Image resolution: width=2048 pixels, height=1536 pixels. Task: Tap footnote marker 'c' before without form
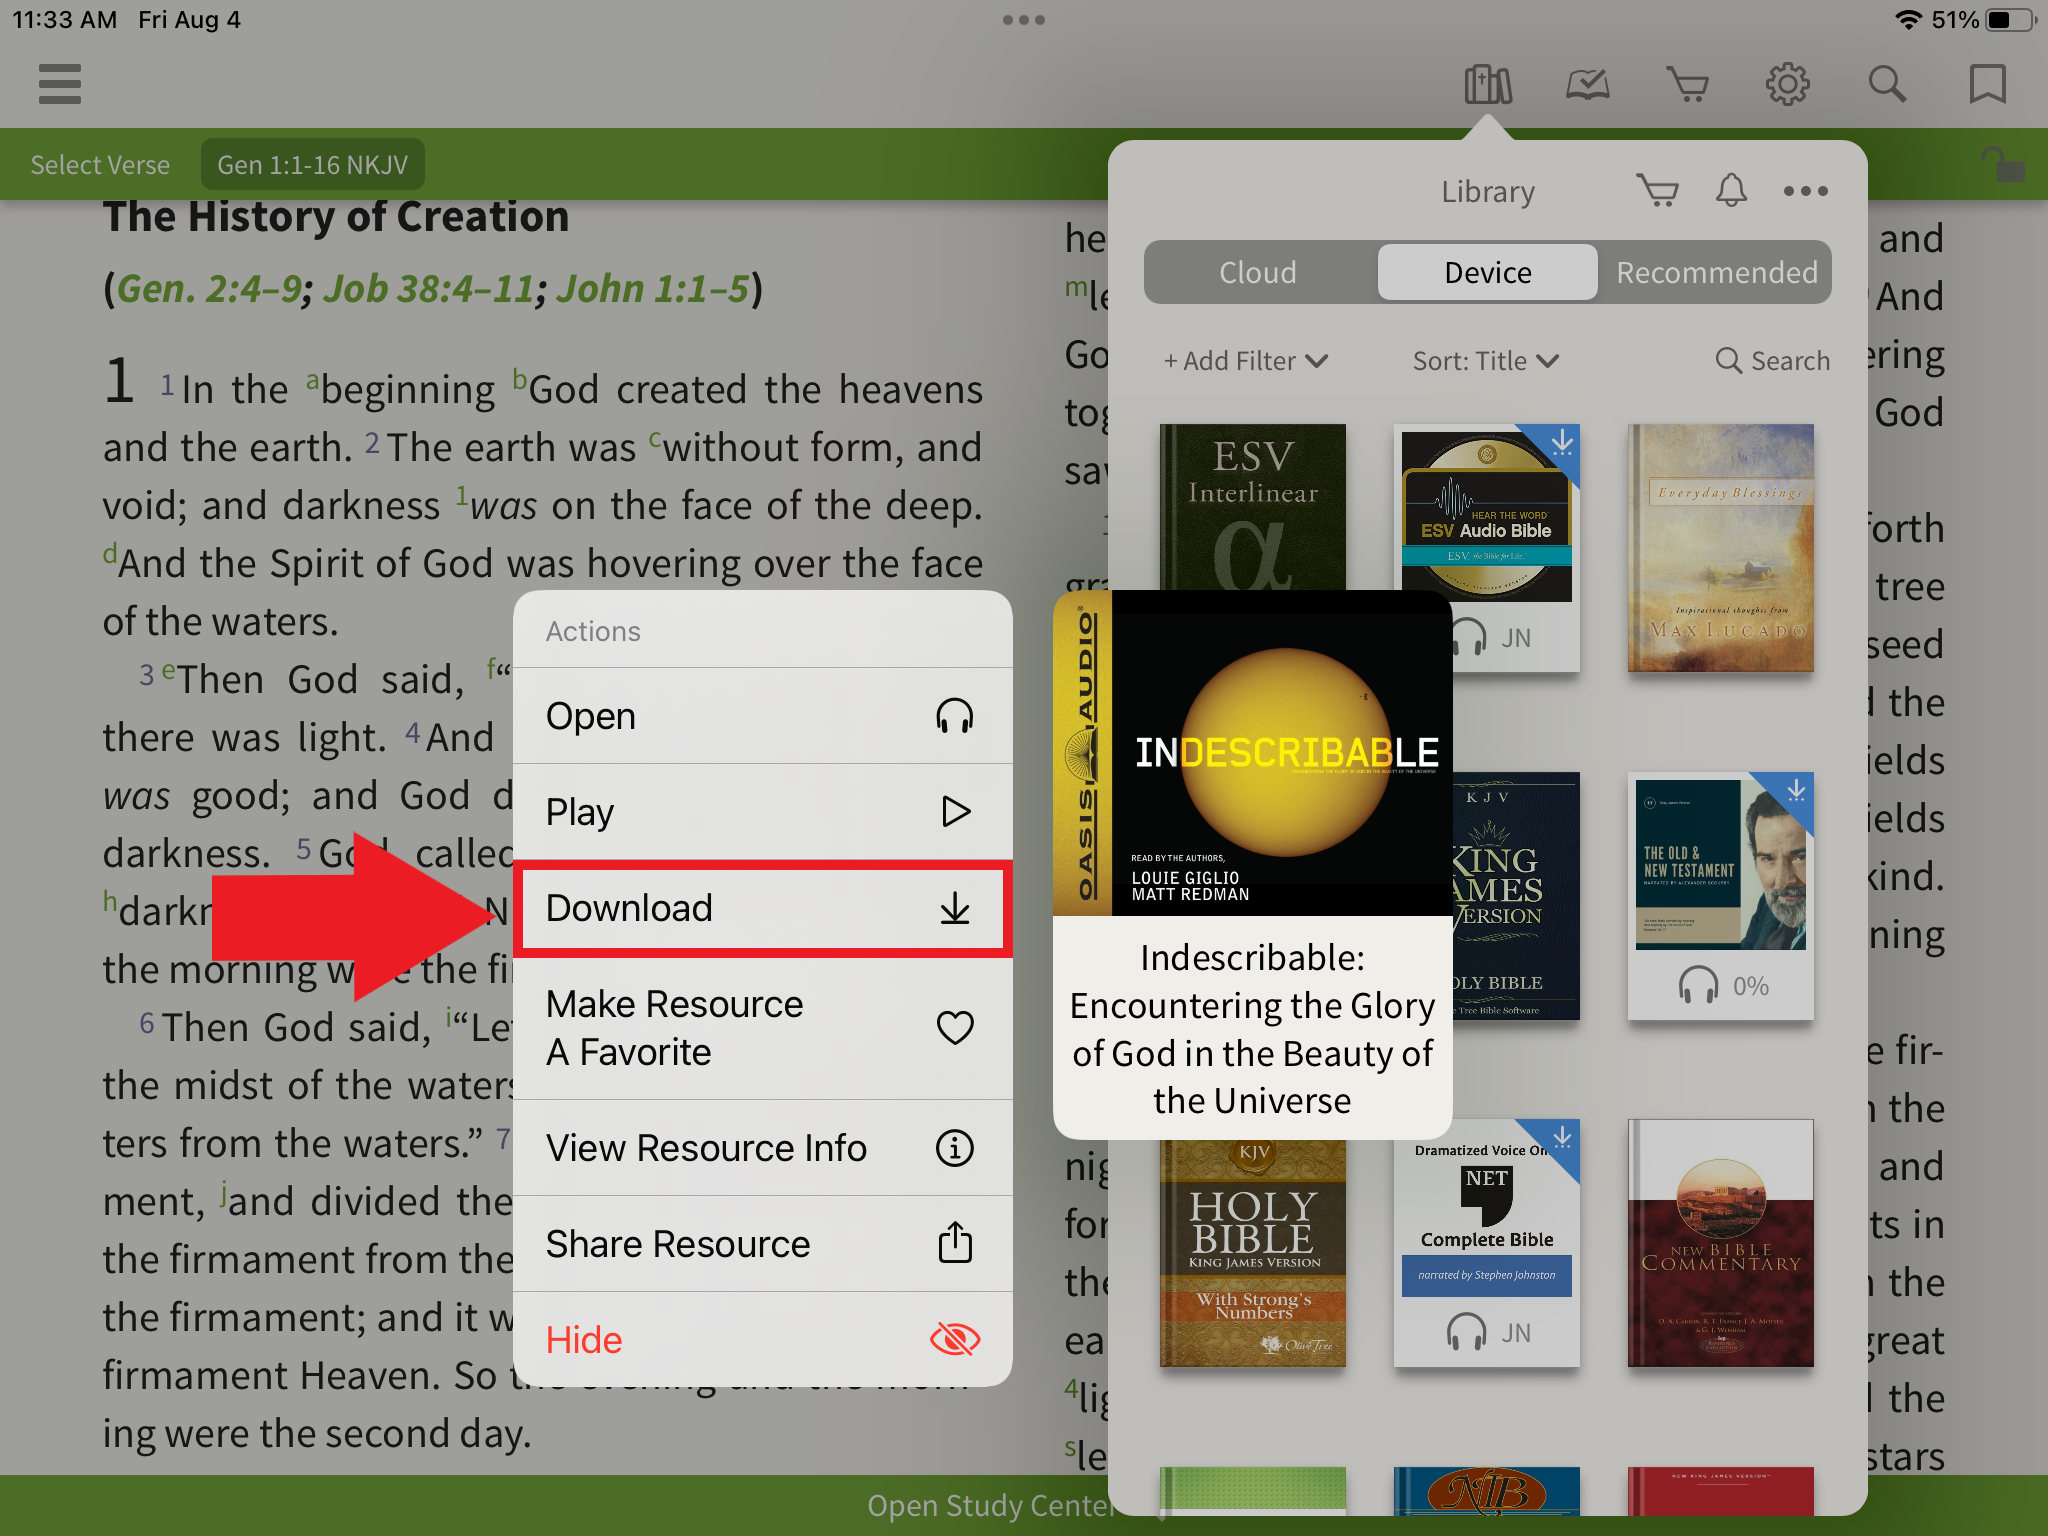coord(655,438)
